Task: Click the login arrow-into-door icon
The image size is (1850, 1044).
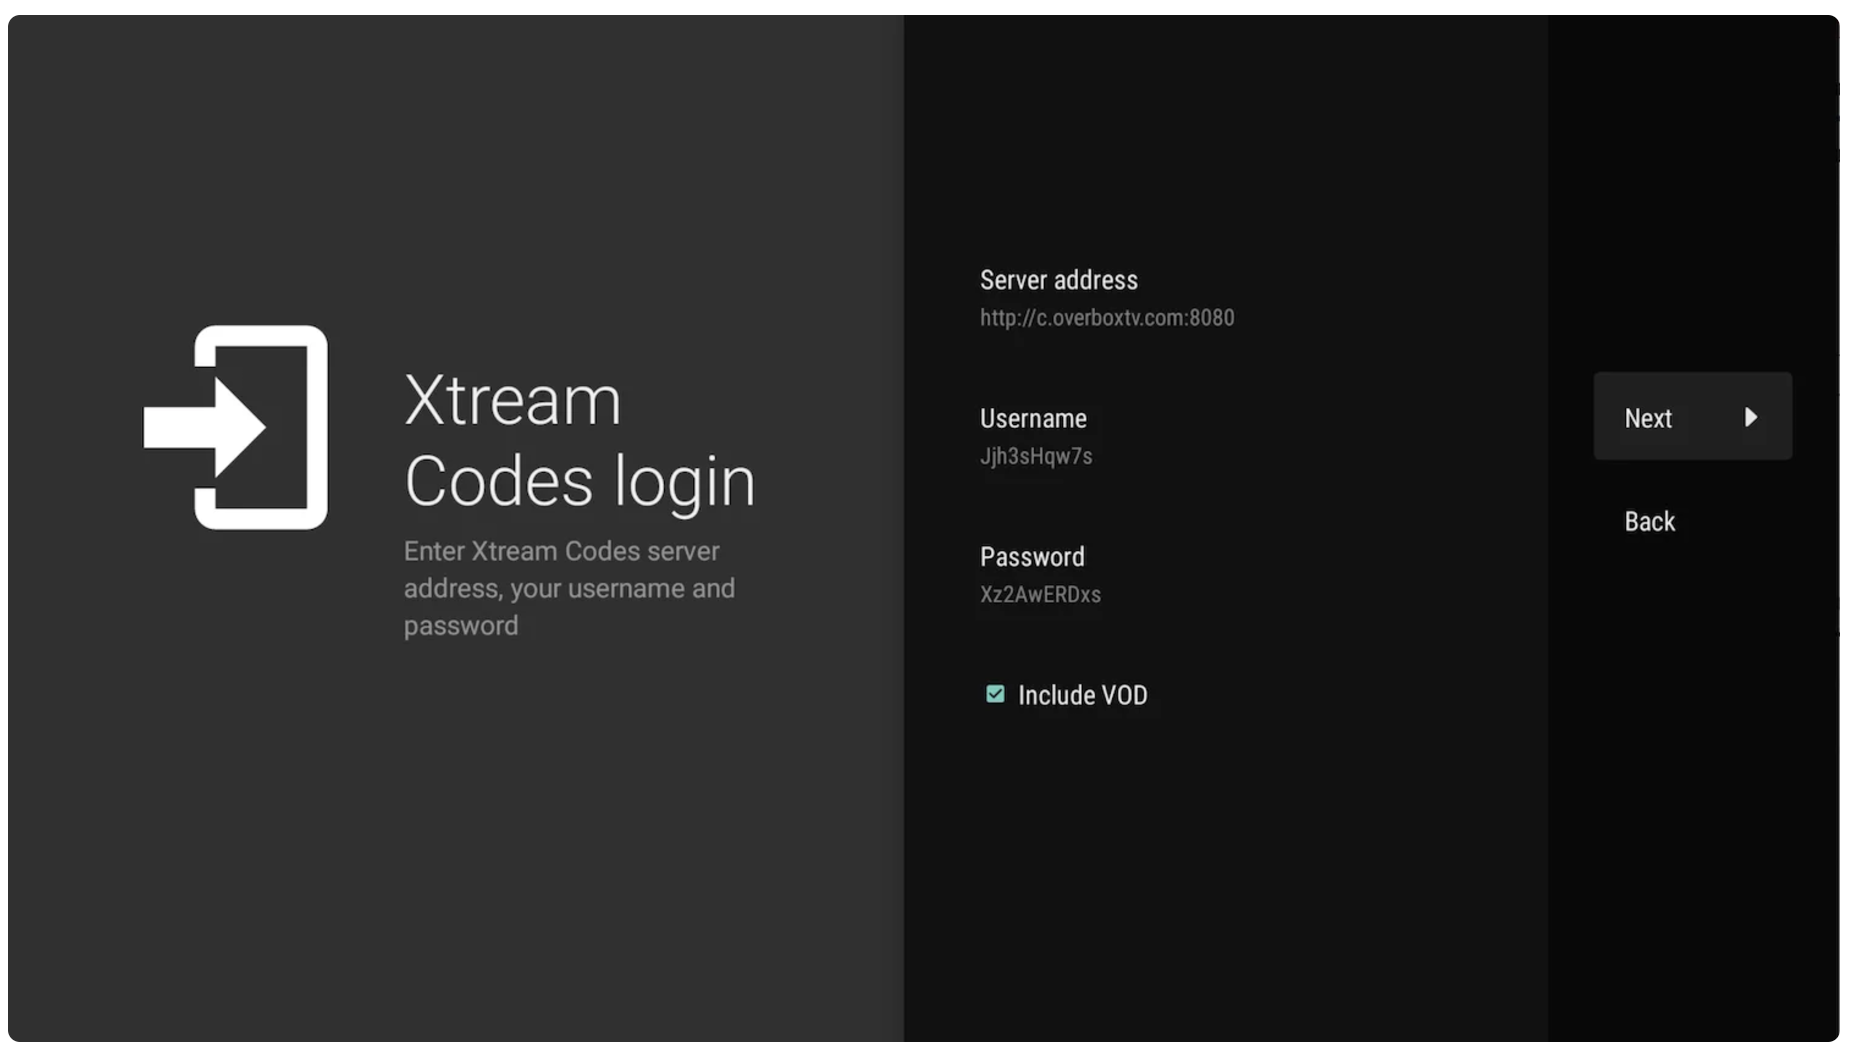Action: pos(236,427)
